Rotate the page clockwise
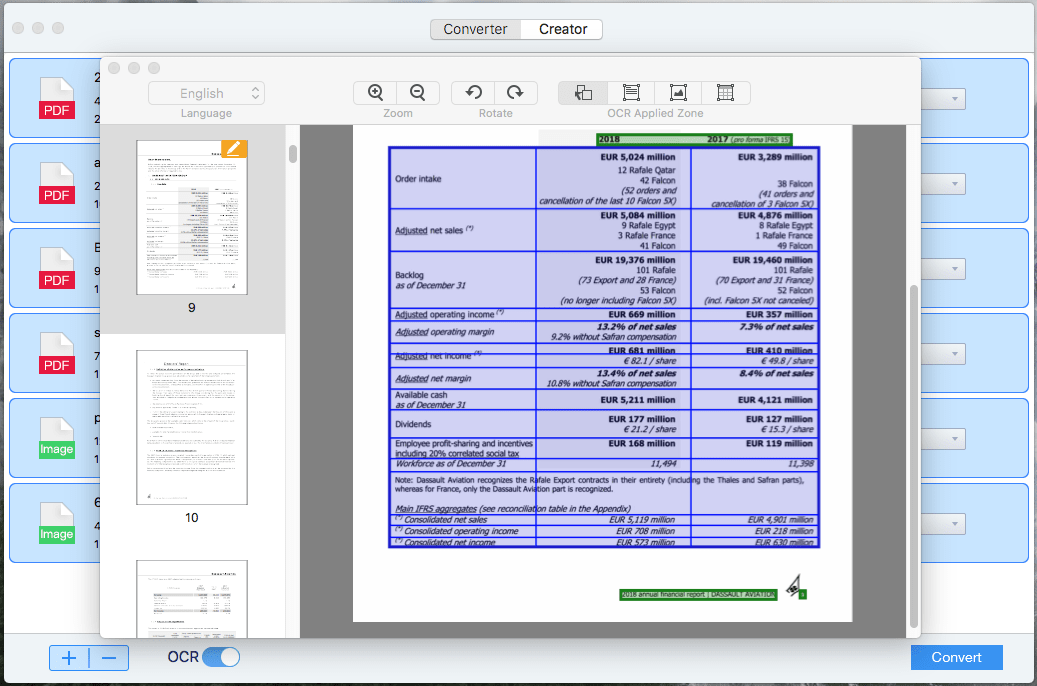This screenshot has height=686, width=1037. 516,92
